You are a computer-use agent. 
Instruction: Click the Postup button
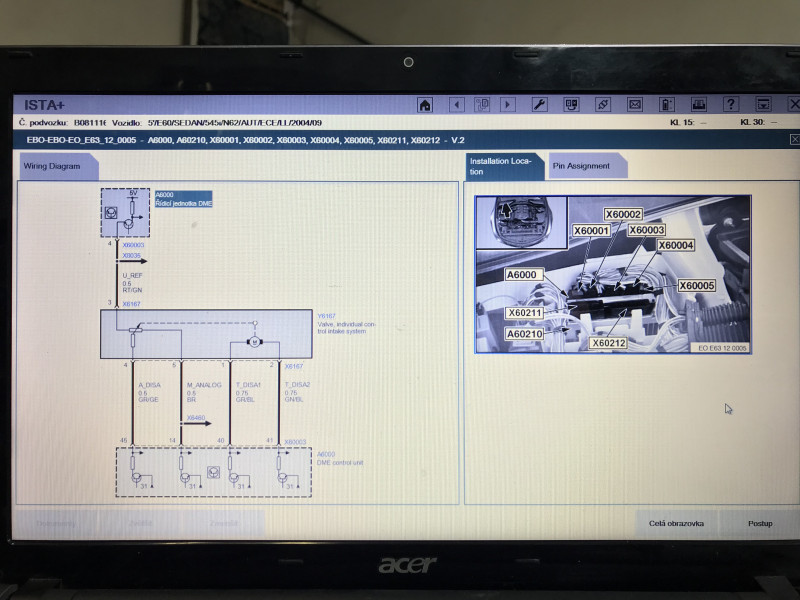(760, 523)
